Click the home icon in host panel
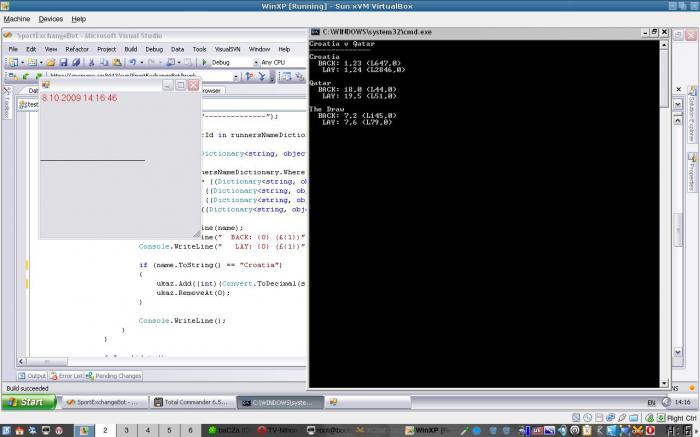Viewport: 700px width, 437px height. tap(19, 430)
